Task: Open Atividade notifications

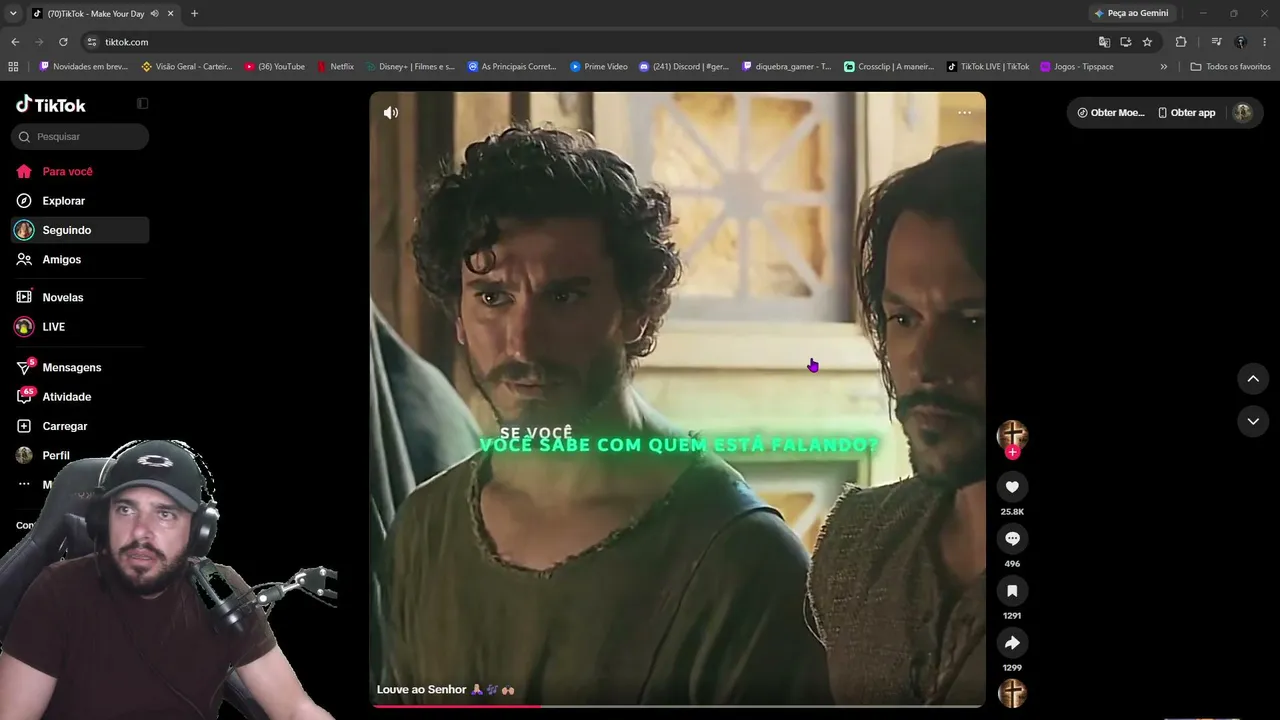Action: (80, 397)
